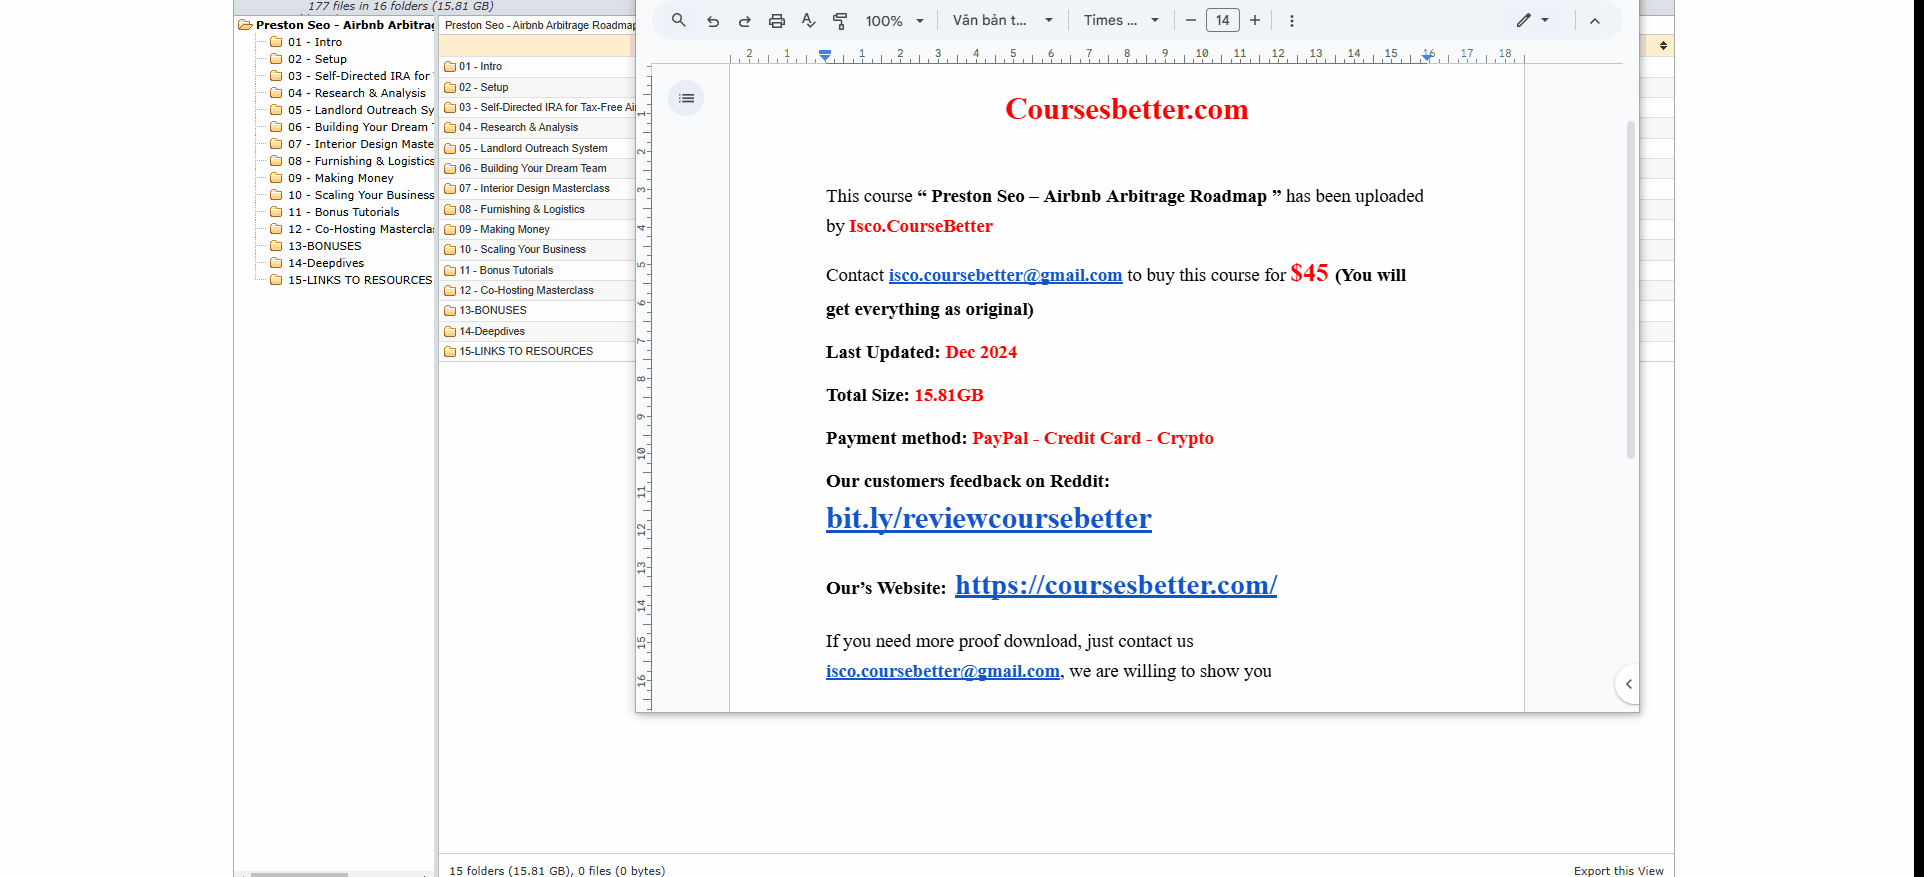Open the text style dropdown
The height and width of the screenshot is (877, 1924).
1002,21
